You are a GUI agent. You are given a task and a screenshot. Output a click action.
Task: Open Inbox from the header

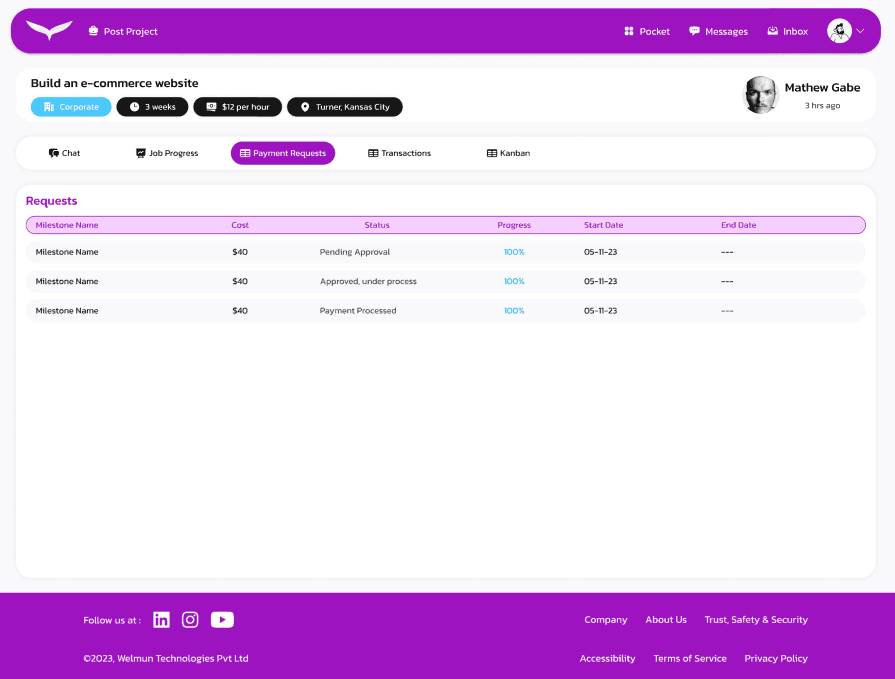click(788, 31)
